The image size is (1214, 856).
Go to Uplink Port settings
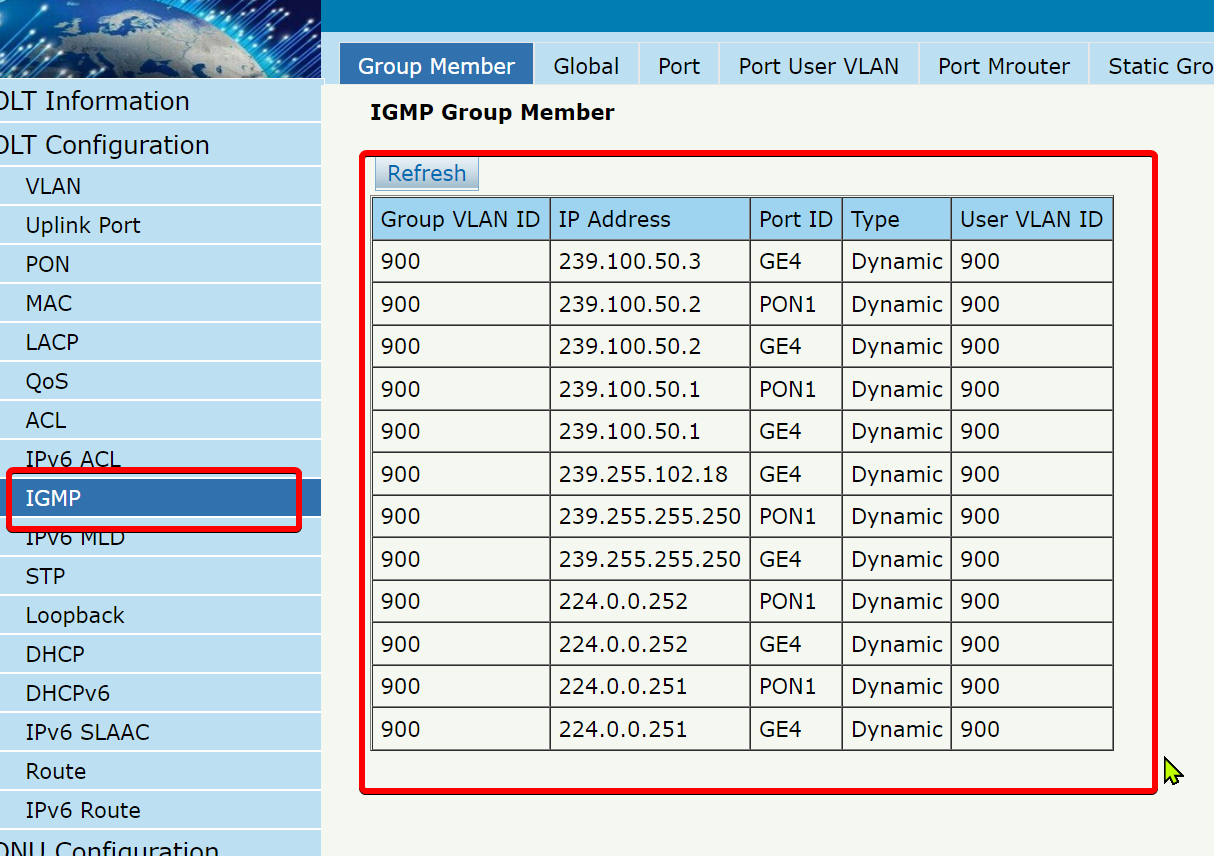83,226
